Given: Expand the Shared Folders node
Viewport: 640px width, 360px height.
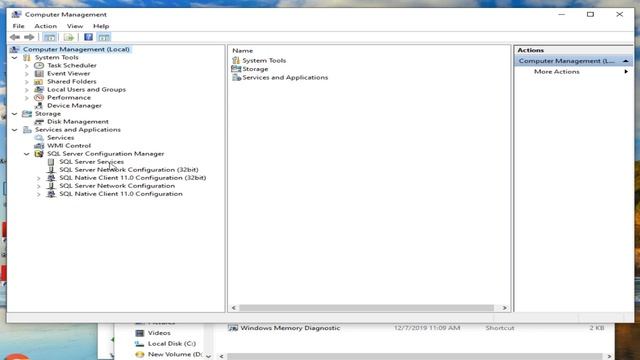Looking at the screenshot, I should [27, 82].
